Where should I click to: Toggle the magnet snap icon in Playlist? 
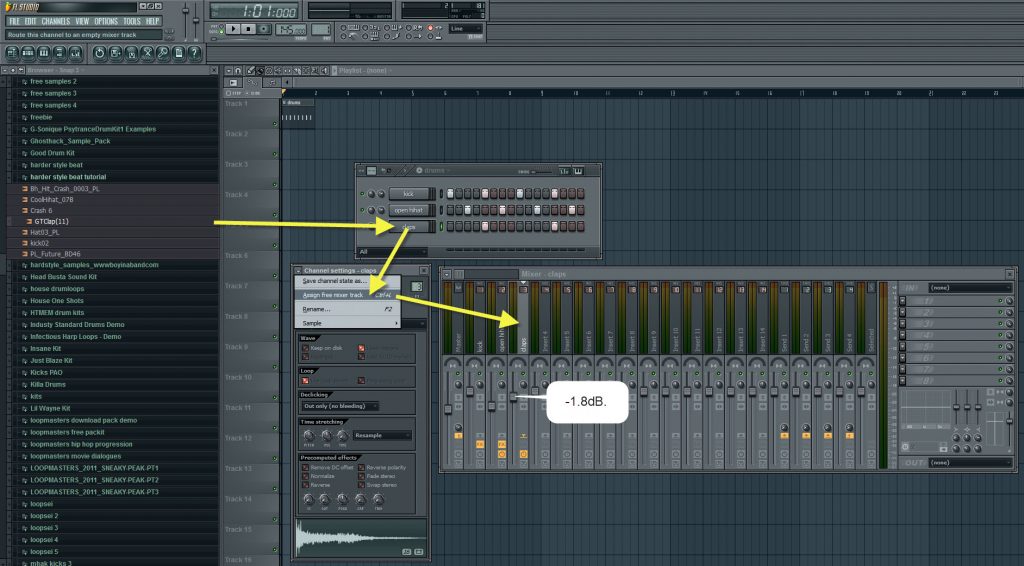click(238, 71)
